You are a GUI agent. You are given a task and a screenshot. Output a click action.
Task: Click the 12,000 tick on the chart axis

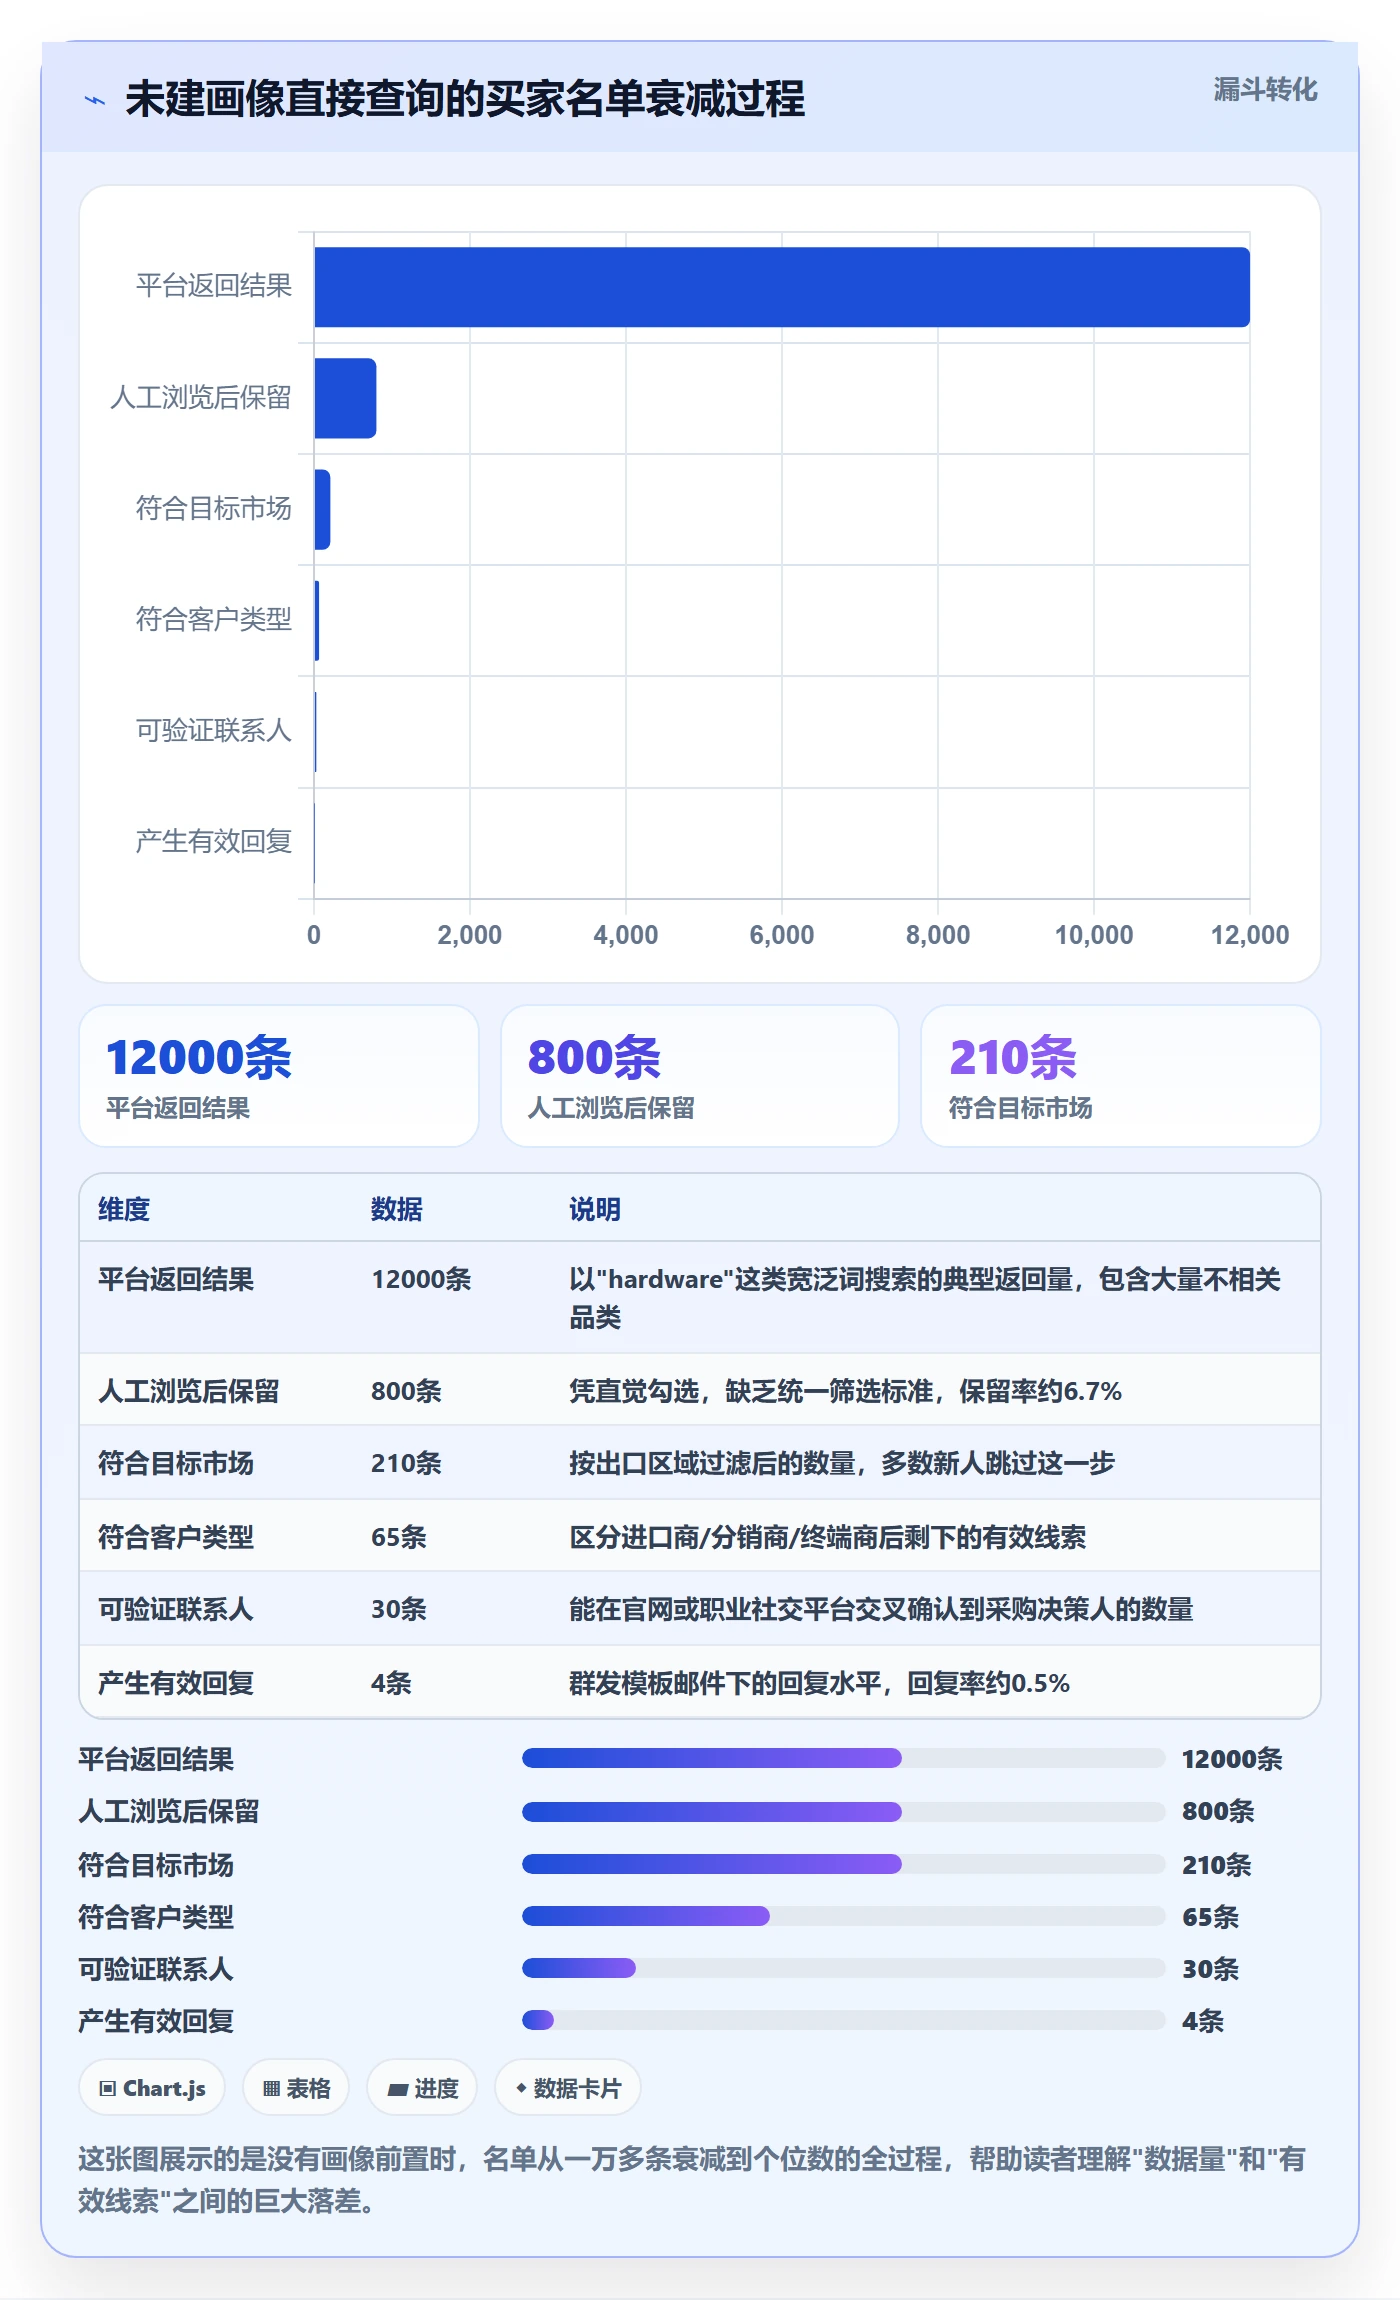point(1250,935)
